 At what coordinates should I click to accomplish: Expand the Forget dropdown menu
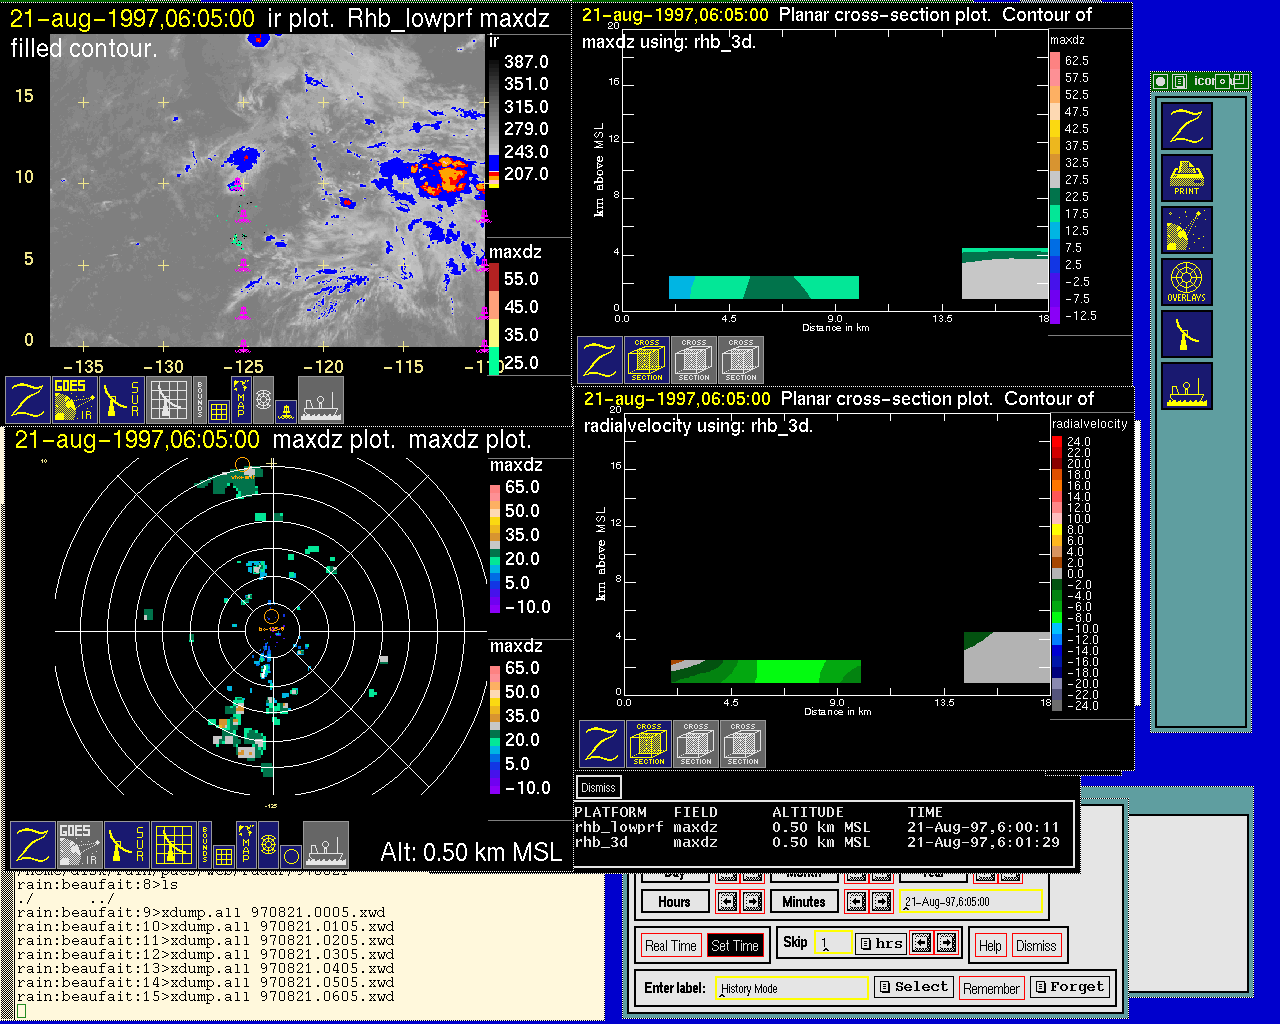pos(1069,987)
